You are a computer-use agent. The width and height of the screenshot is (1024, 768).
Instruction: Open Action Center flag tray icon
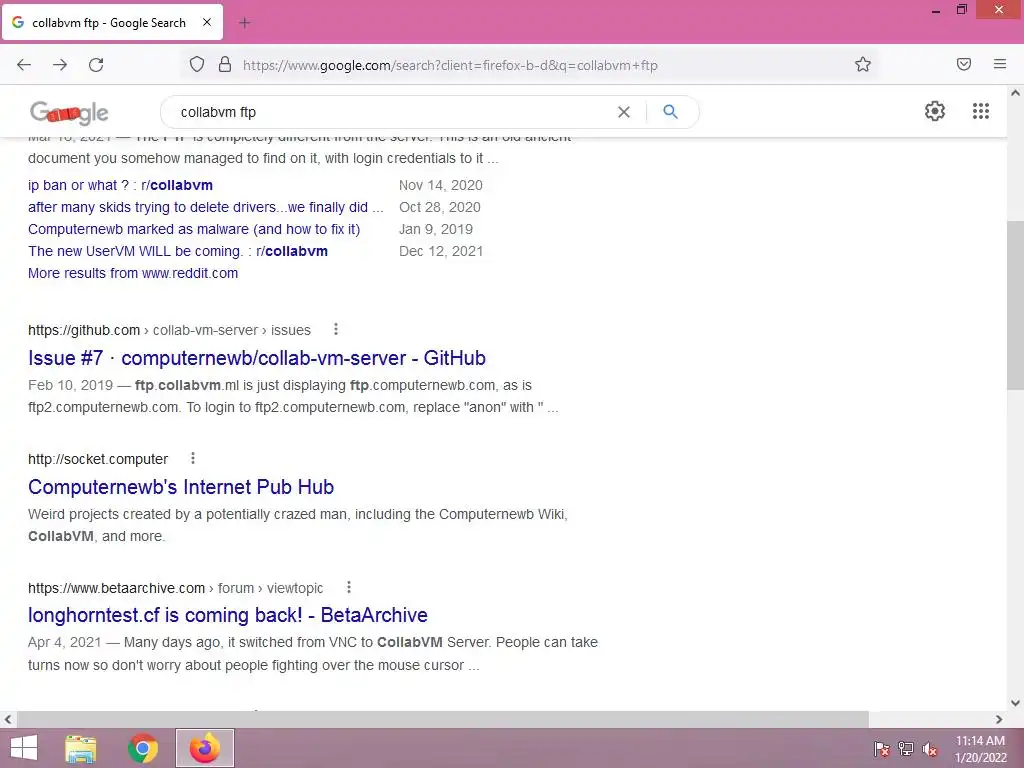(882, 749)
